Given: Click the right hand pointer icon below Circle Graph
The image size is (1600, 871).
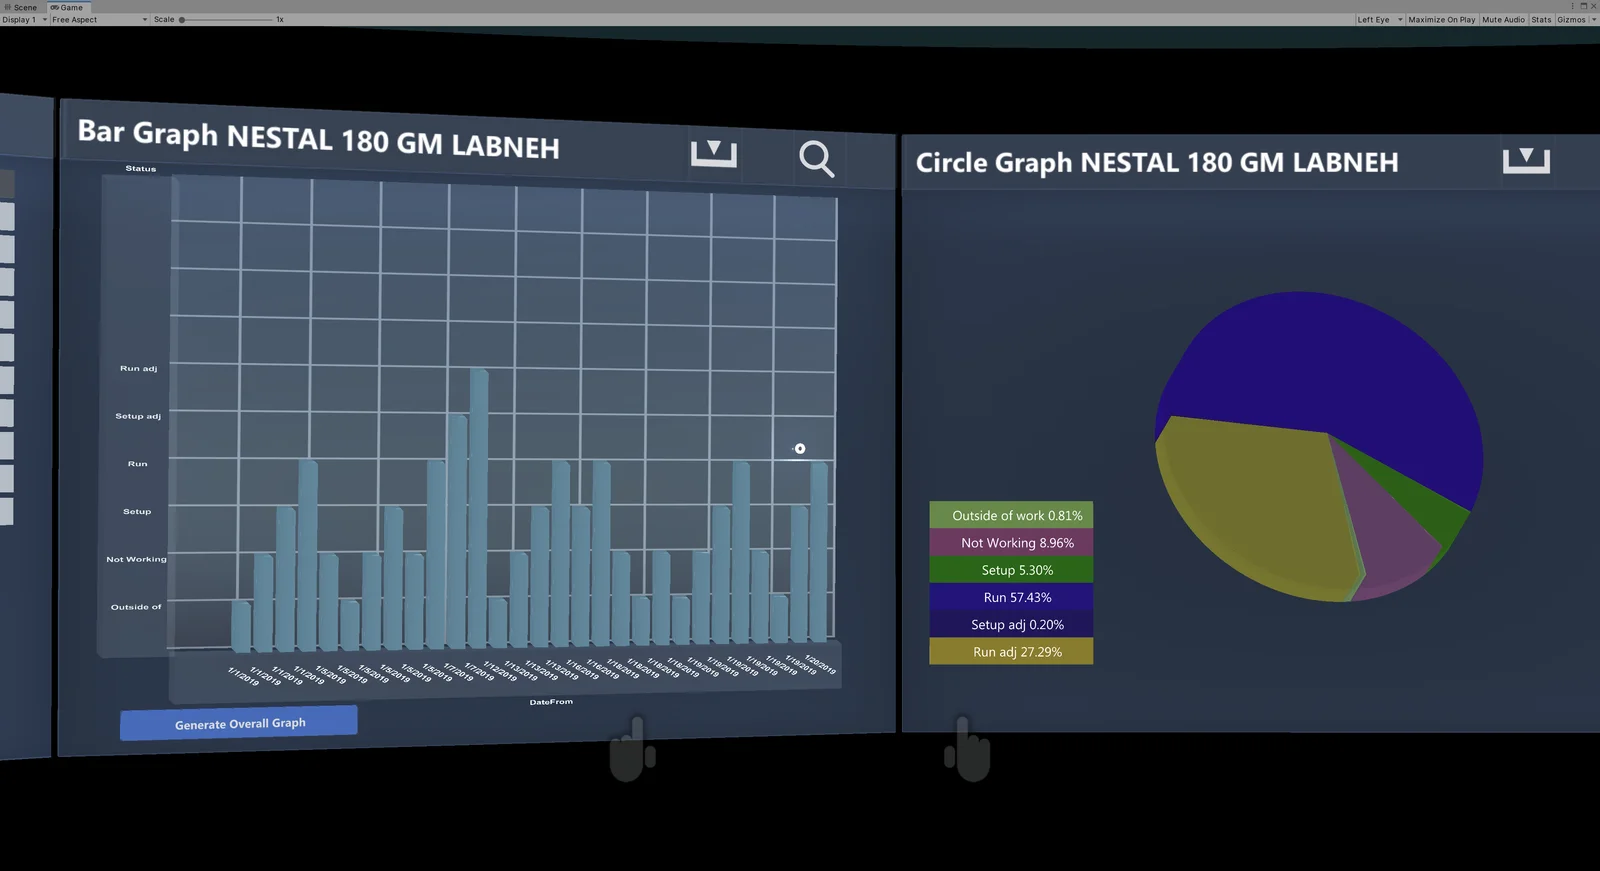Looking at the screenshot, I should (967, 748).
